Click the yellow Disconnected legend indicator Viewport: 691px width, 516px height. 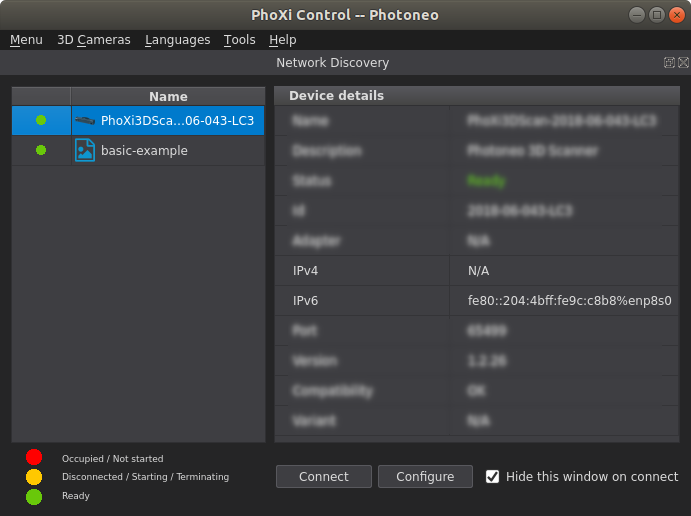click(x=34, y=477)
